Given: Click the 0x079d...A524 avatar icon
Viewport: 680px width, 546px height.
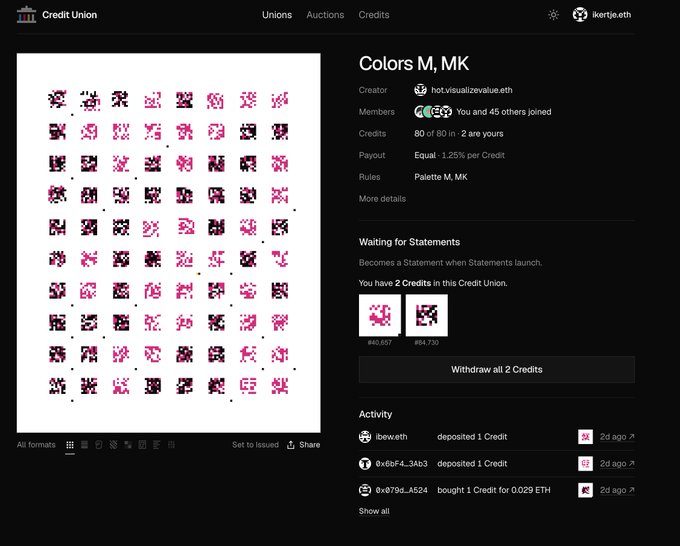Looking at the screenshot, I should point(365,490).
